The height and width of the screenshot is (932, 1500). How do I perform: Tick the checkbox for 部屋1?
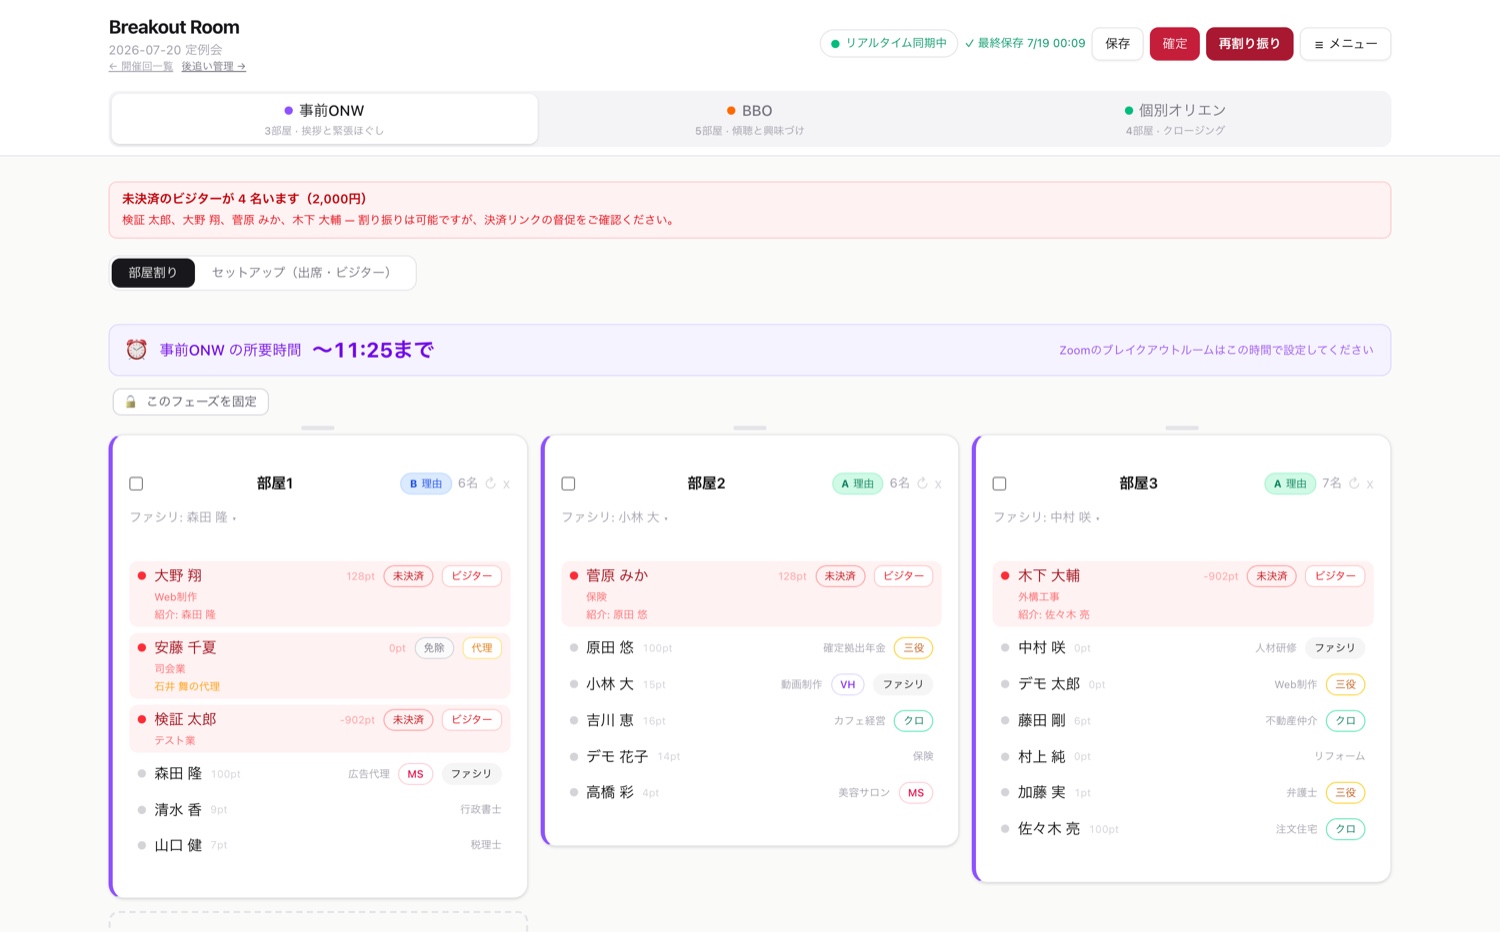pyautogui.click(x=136, y=483)
